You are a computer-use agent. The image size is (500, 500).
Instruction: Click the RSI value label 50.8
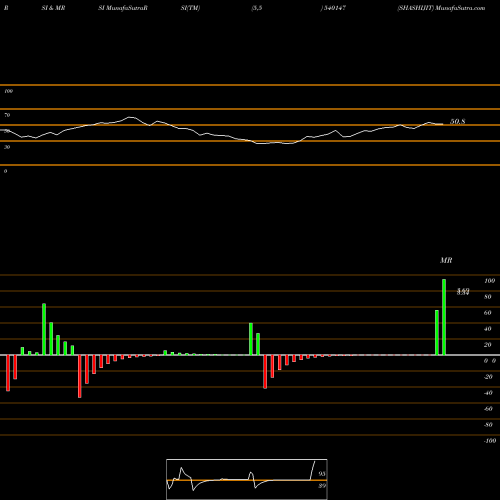click(458, 122)
